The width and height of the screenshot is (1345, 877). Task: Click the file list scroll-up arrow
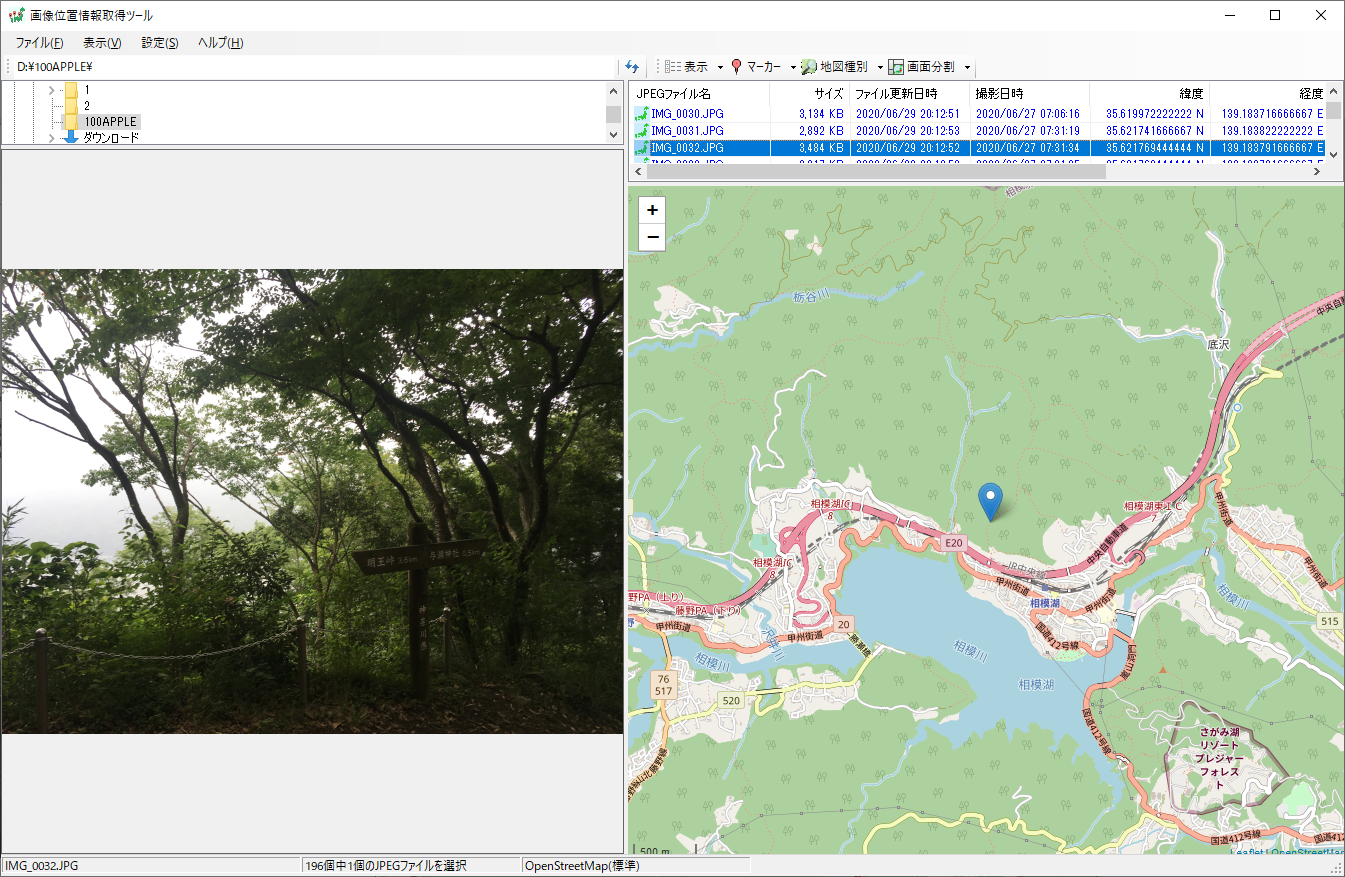coord(1335,92)
